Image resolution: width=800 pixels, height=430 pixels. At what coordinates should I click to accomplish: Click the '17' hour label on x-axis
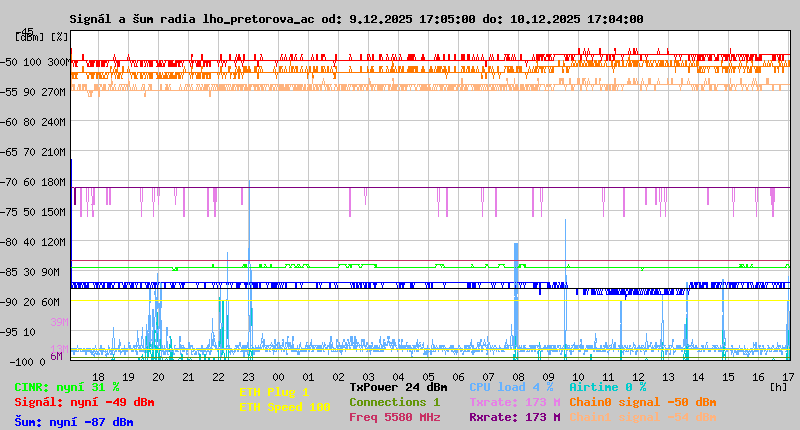788,377
